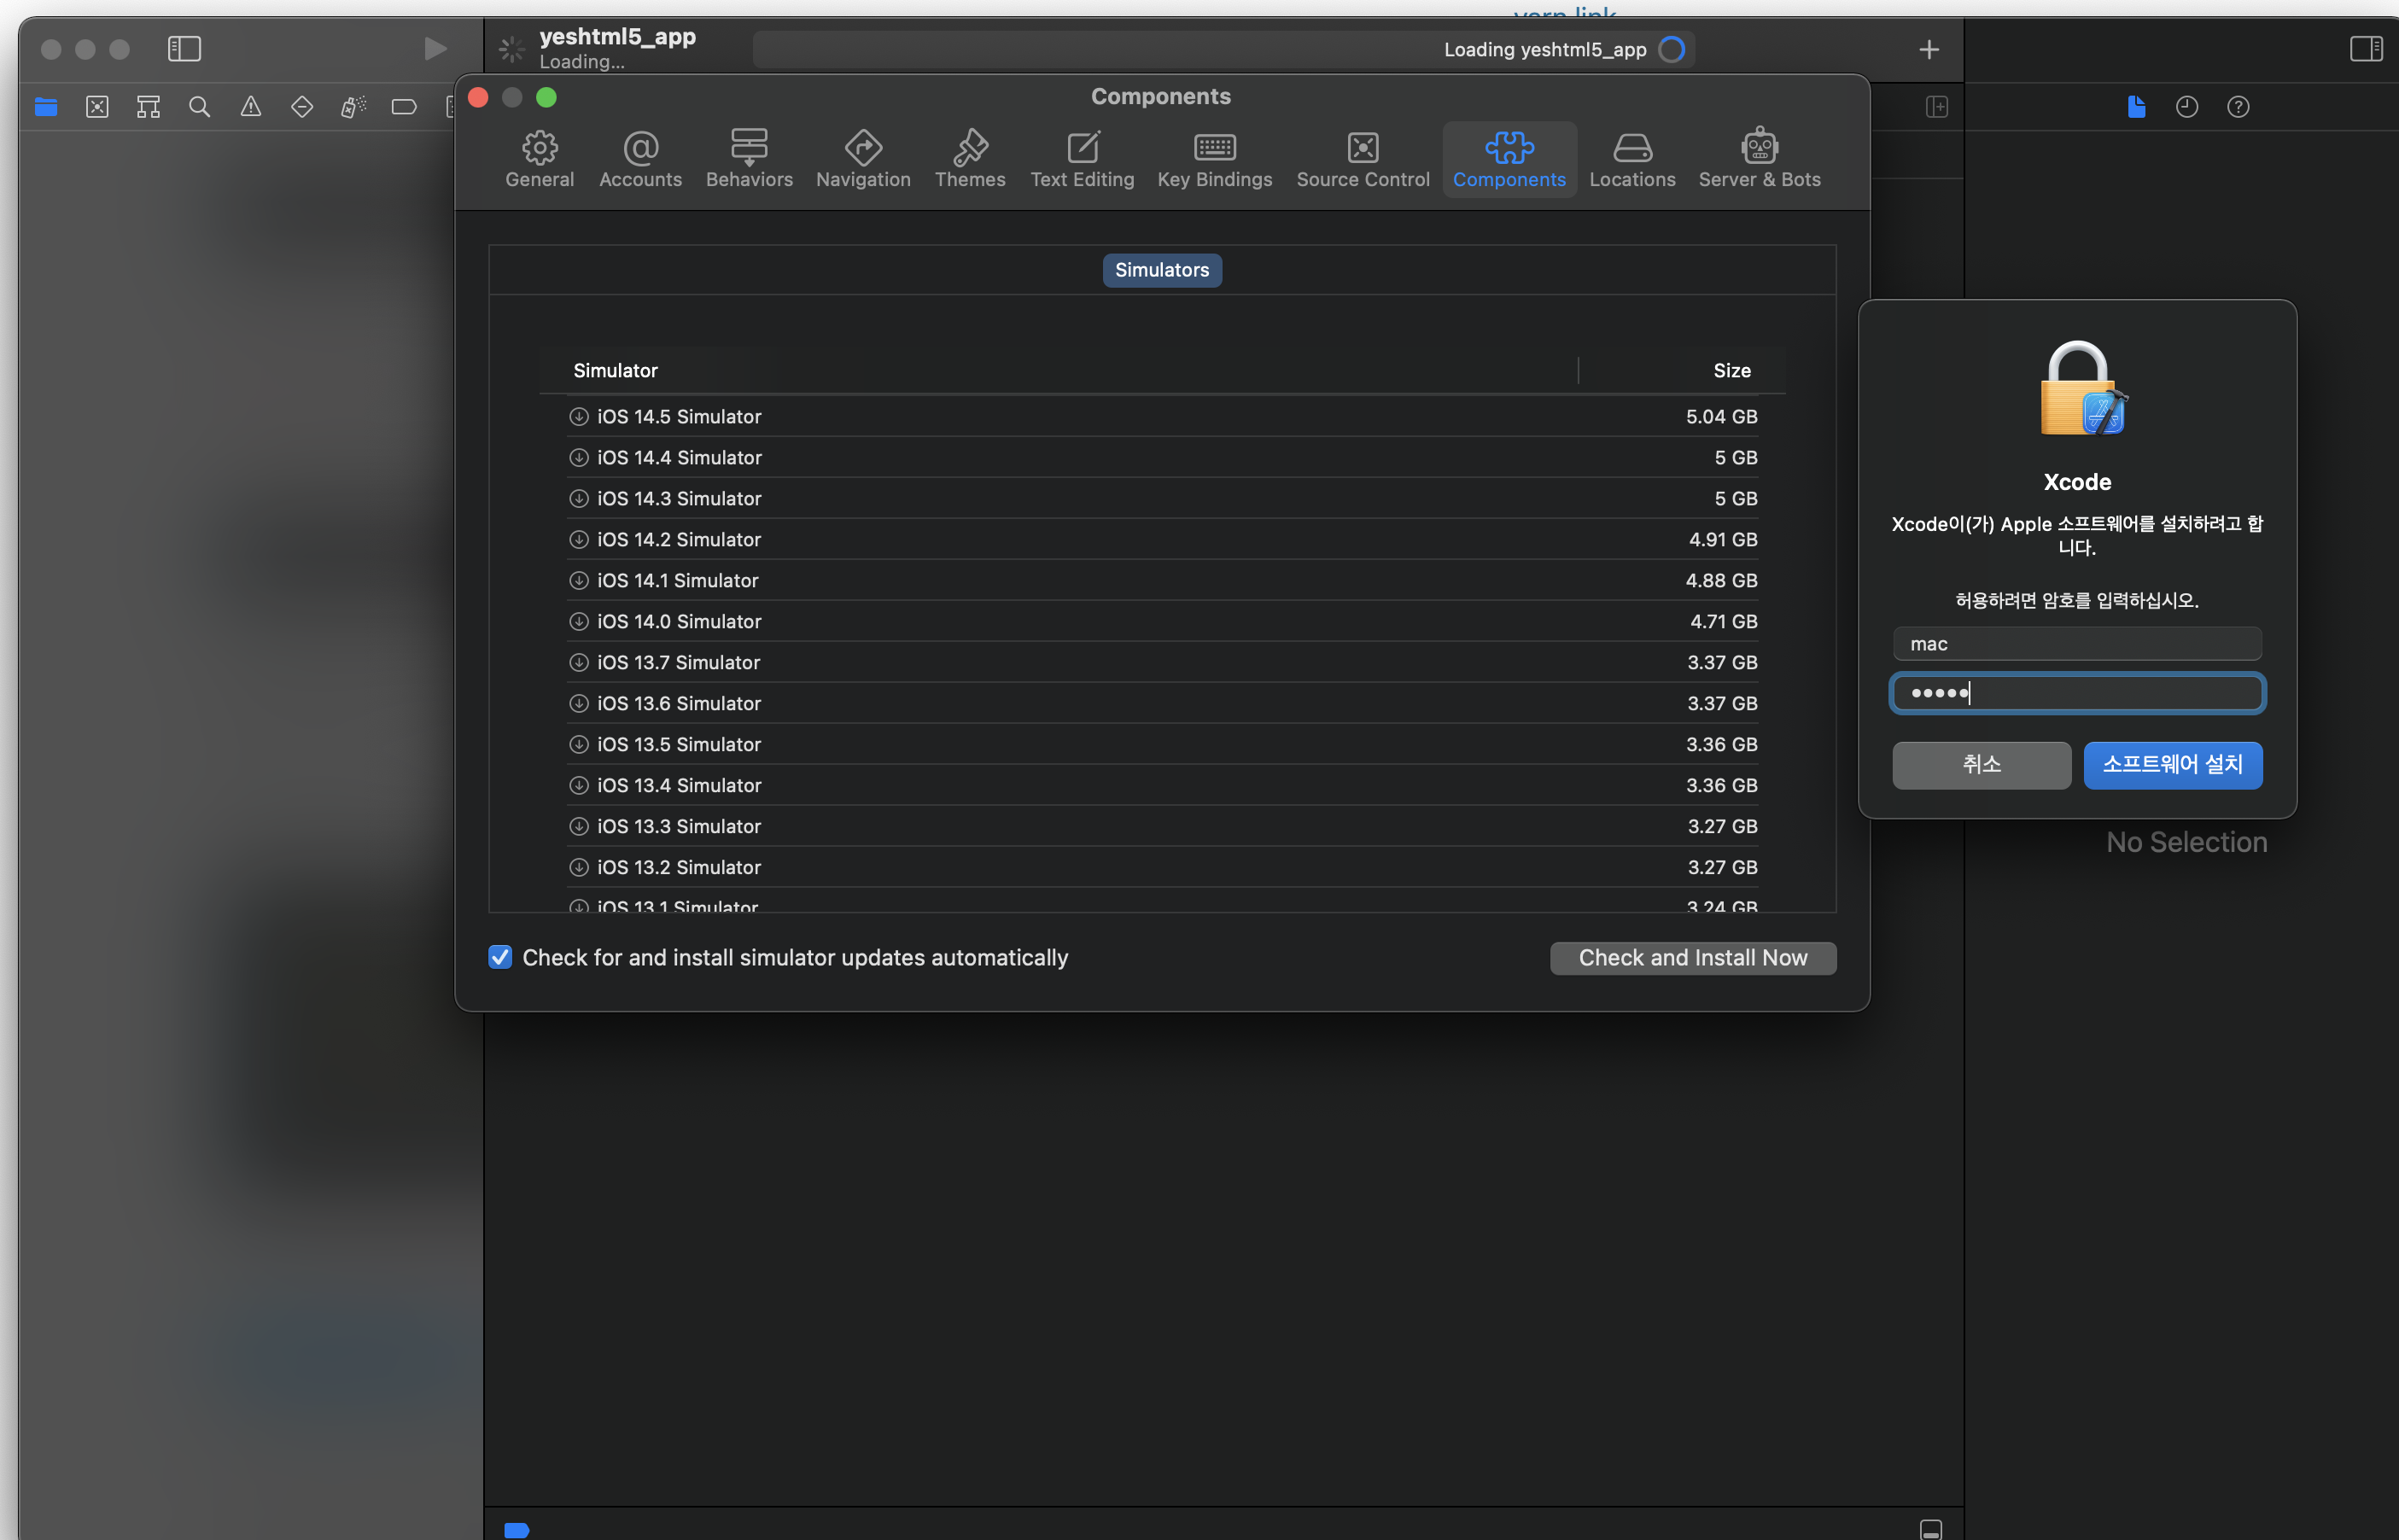The height and width of the screenshot is (1540, 2399).
Task: Toggle the navigator sidebar in Xcode toolbar
Action: (x=184, y=48)
